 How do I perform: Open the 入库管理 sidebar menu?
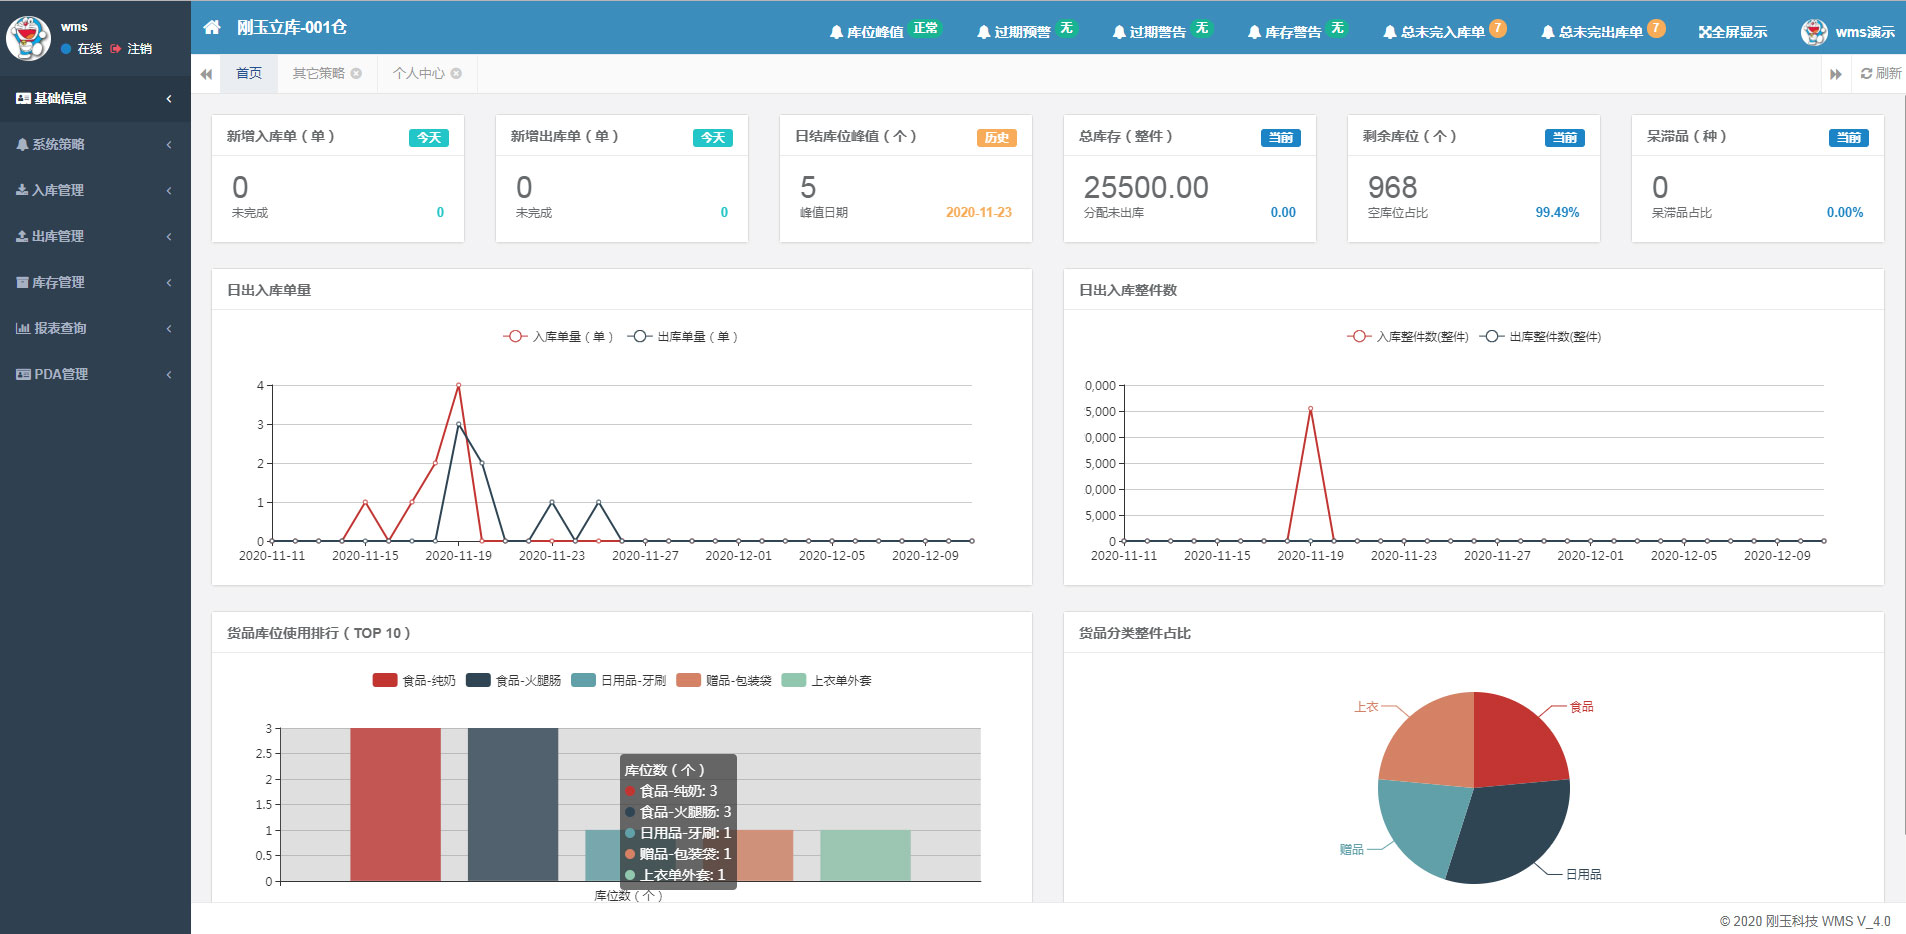(95, 190)
